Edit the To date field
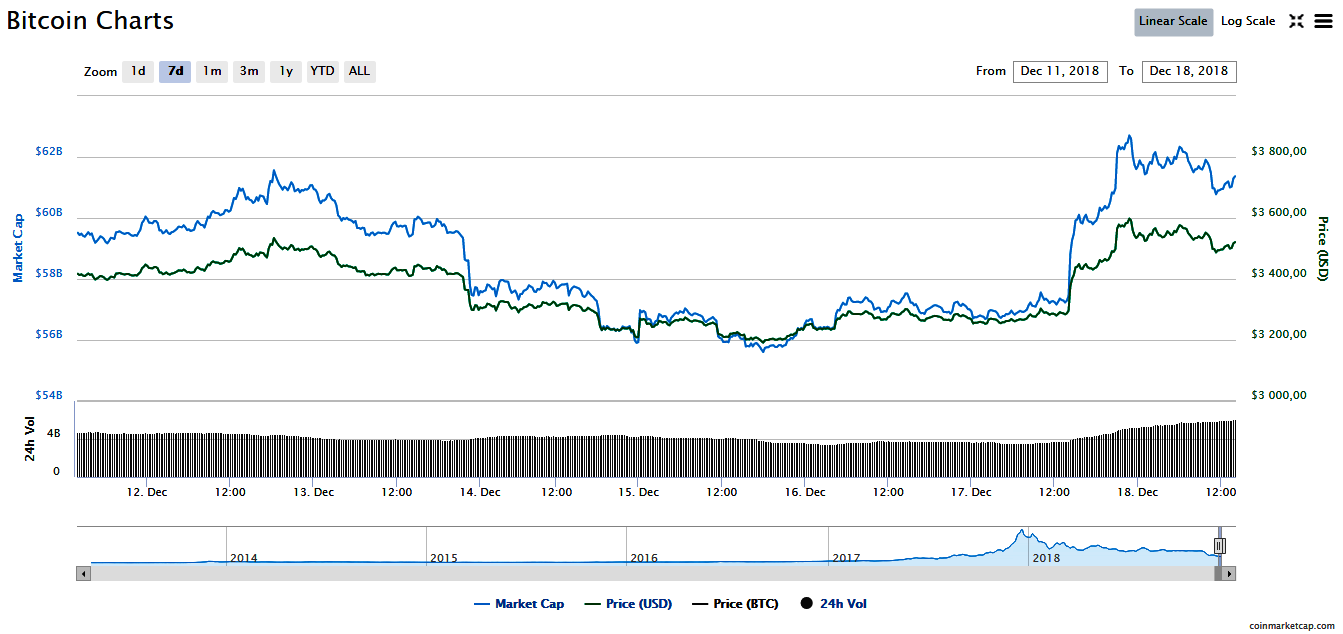Image resolution: width=1343 pixels, height=634 pixels. coord(1189,71)
